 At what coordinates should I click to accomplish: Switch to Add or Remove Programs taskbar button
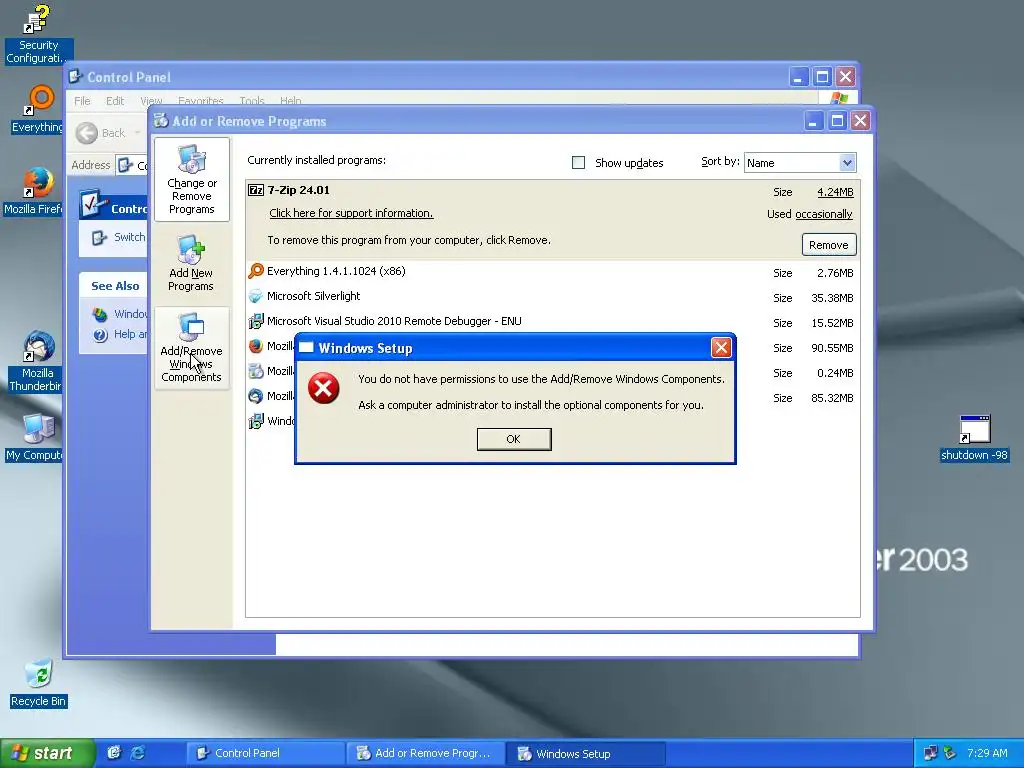tap(425, 753)
